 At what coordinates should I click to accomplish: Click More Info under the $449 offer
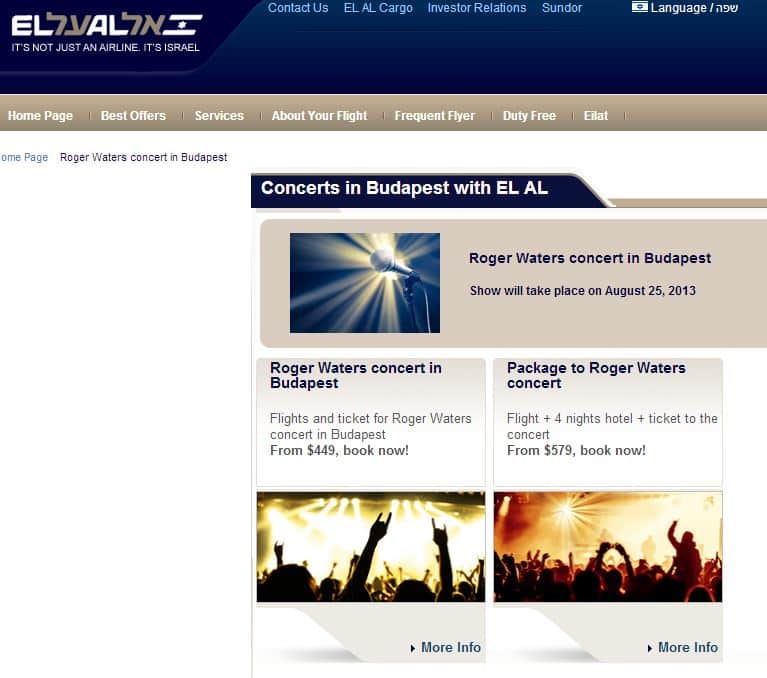(x=451, y=648)
